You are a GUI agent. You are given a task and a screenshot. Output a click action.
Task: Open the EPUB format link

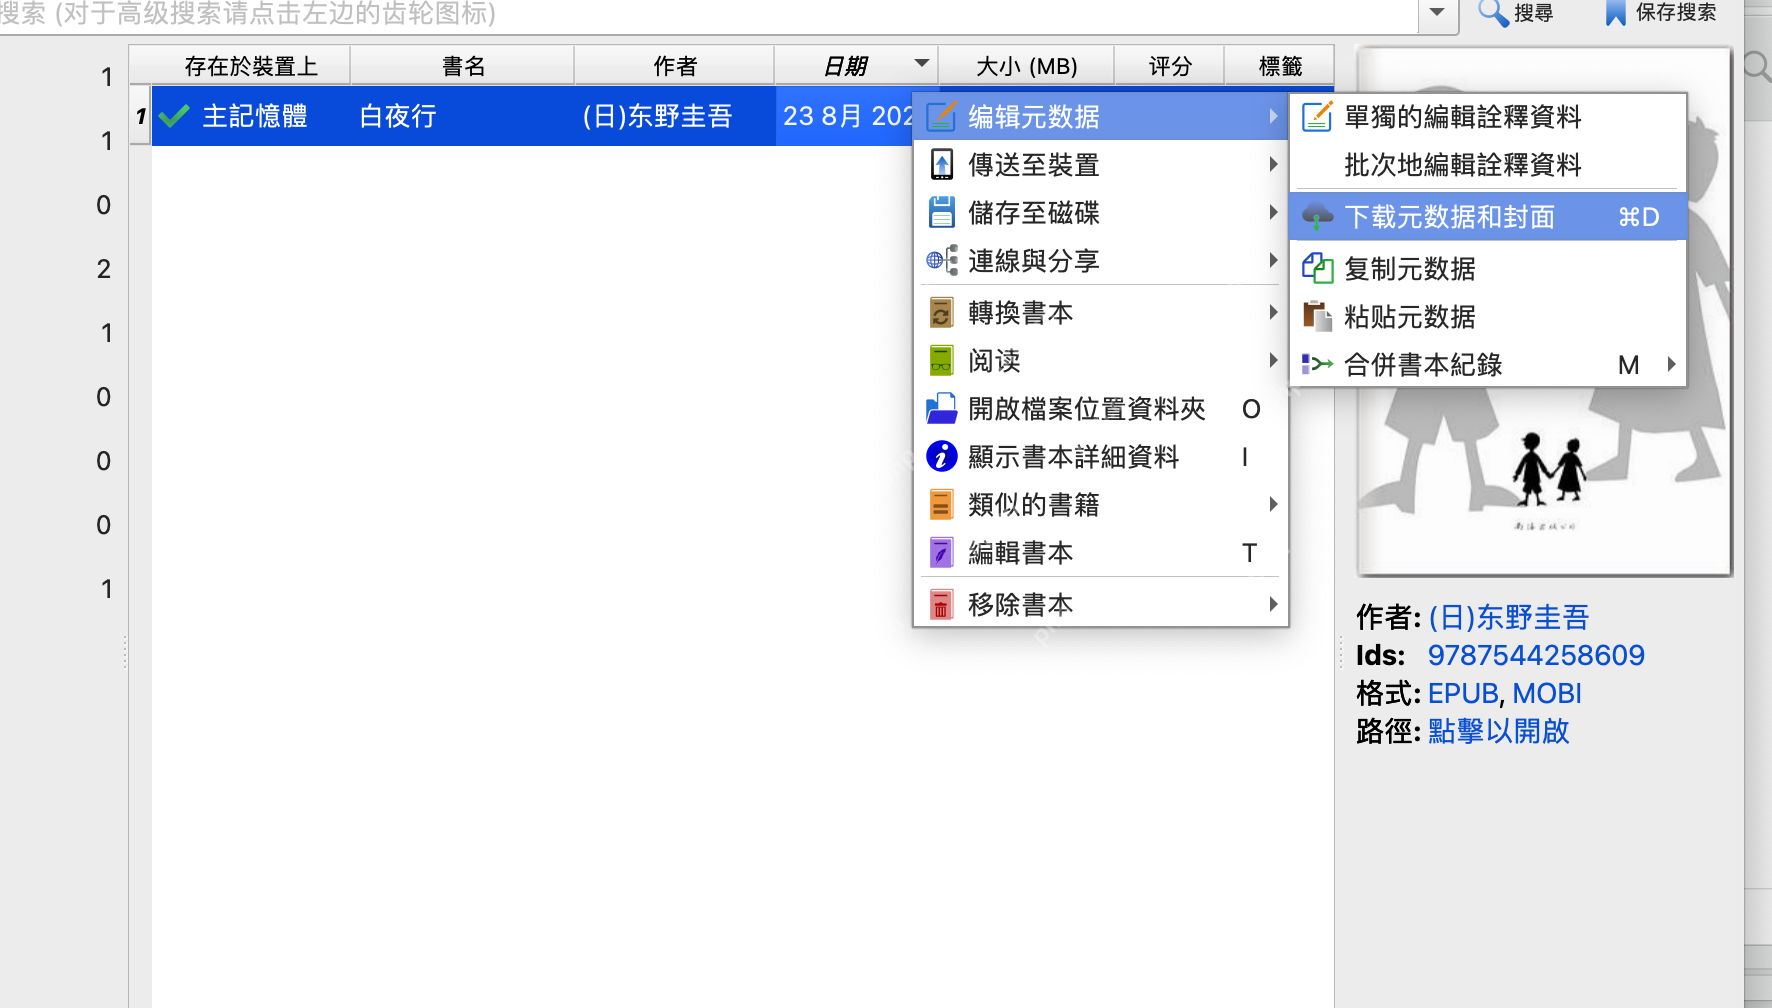point(1461,693)
